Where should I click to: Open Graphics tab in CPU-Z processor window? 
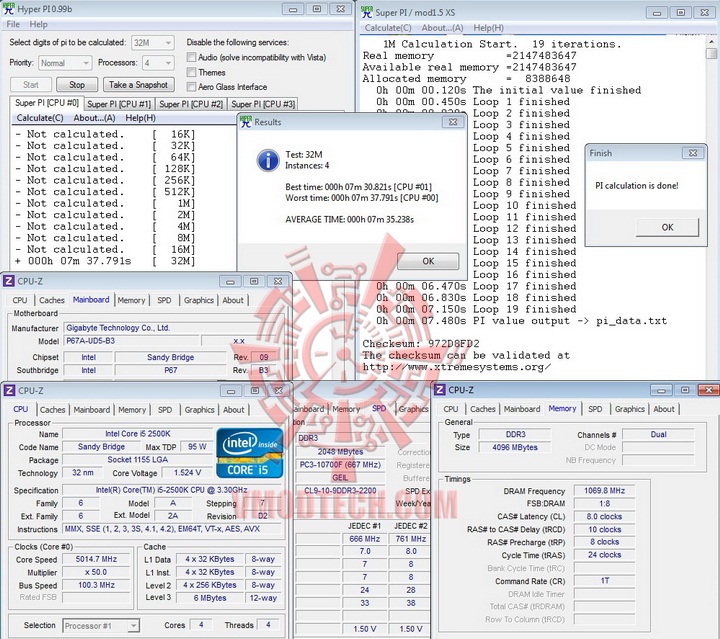coord(199,409)
